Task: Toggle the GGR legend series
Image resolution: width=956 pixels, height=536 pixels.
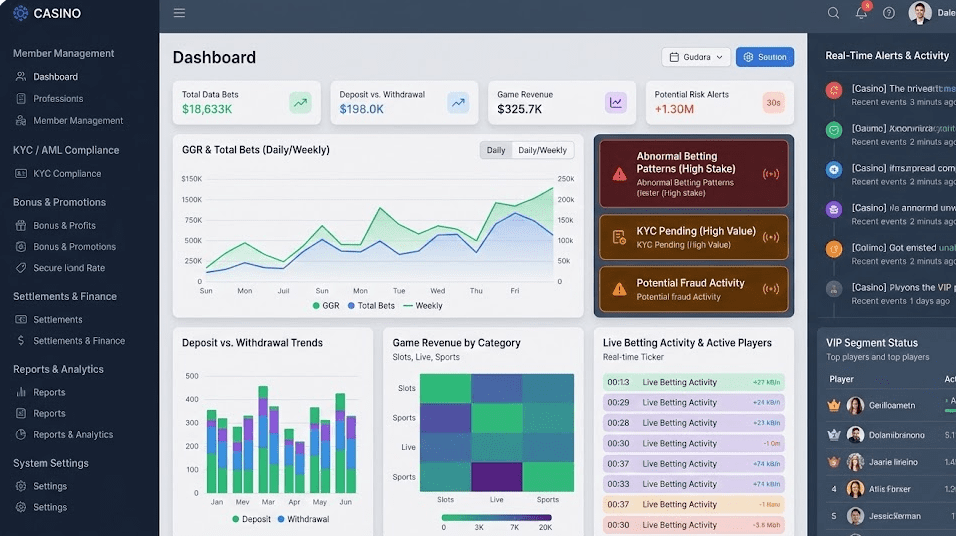Action: 325,306
